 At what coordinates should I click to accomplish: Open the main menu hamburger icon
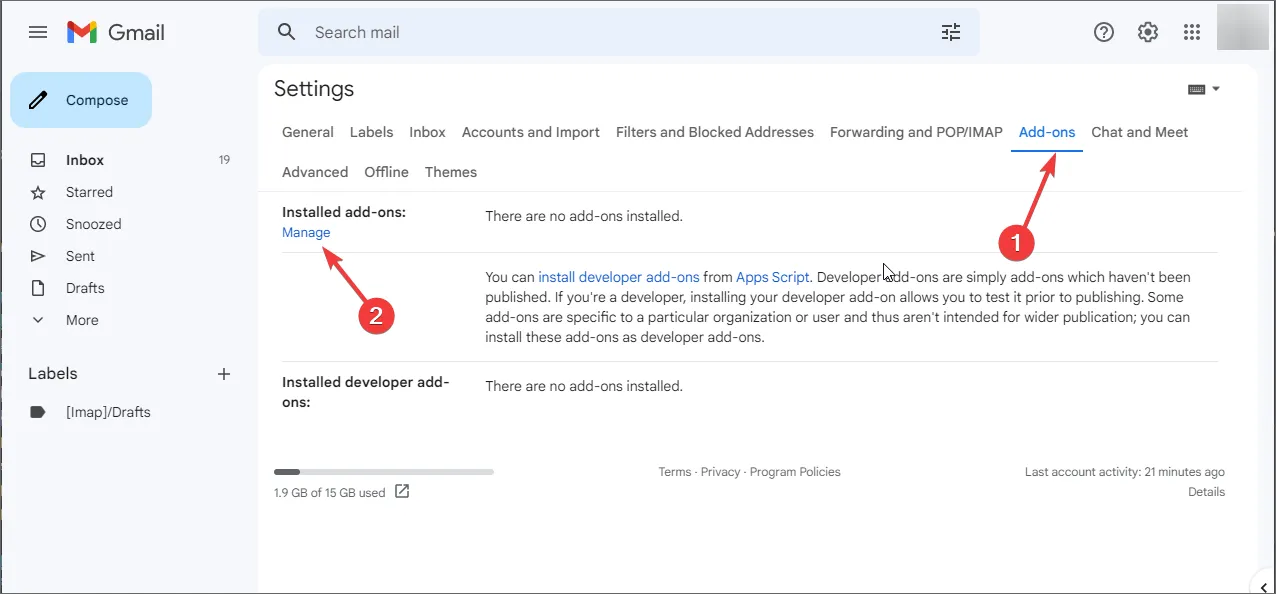38,32
